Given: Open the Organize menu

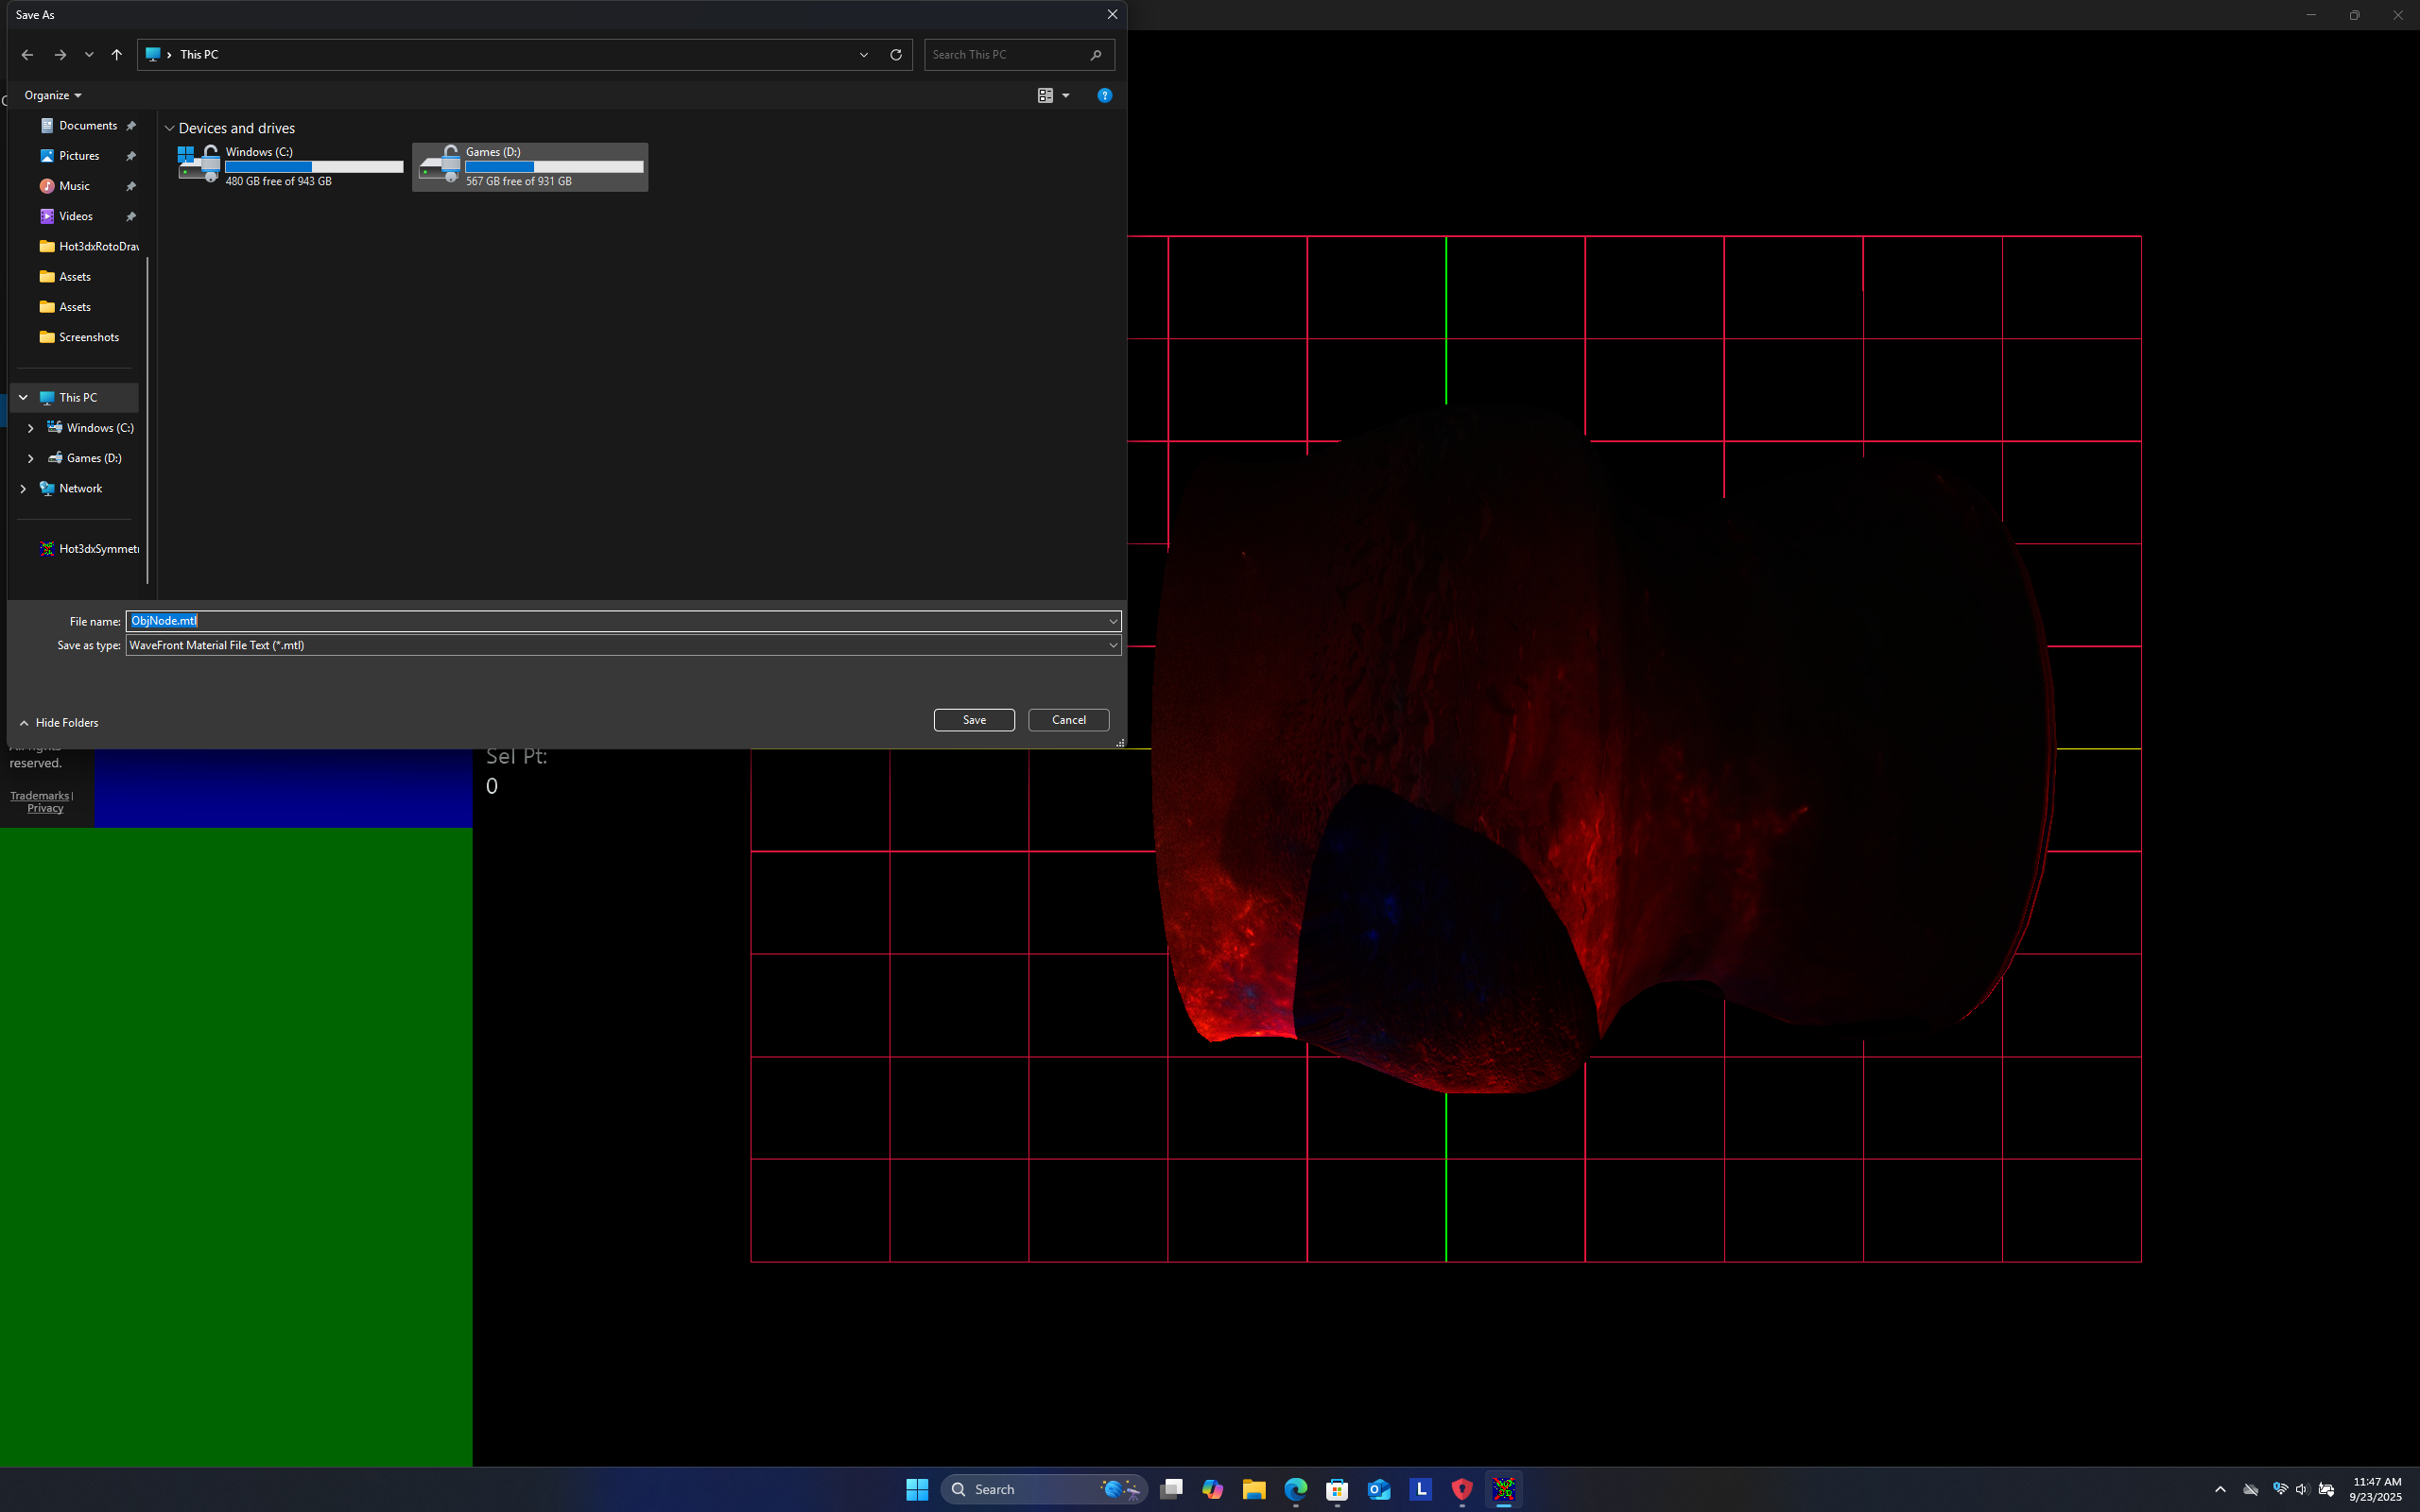Looking at the screenshot, I should tap(52, 95).
